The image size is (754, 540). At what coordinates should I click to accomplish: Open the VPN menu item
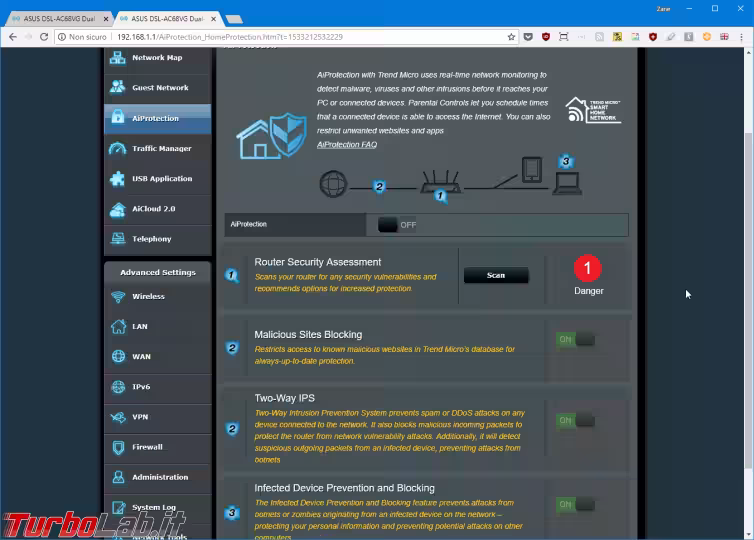click(140, 417)
